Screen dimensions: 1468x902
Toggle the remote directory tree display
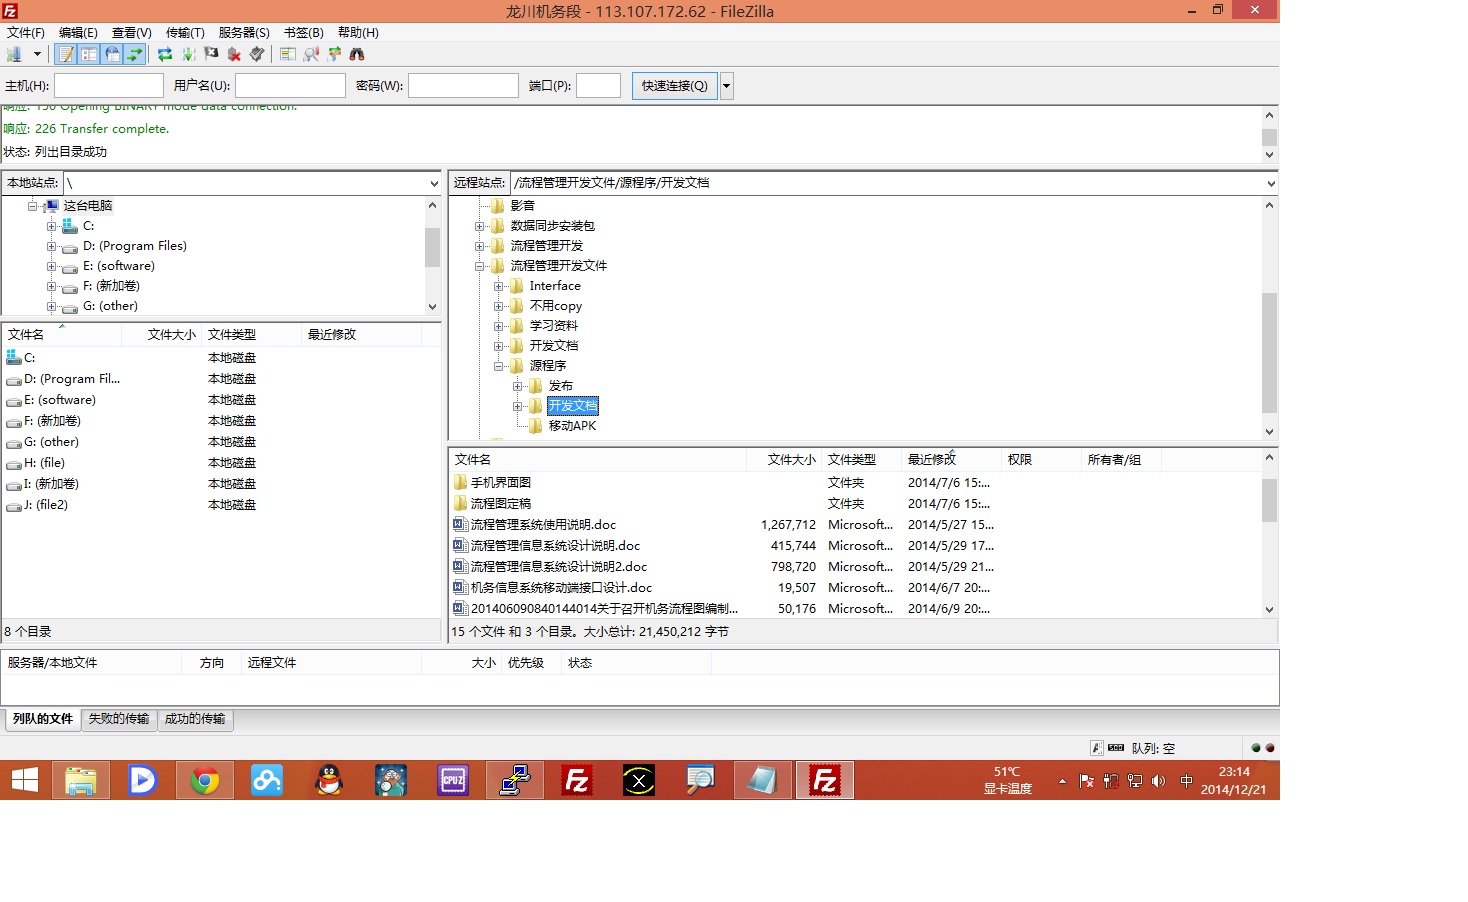(112, 54)
